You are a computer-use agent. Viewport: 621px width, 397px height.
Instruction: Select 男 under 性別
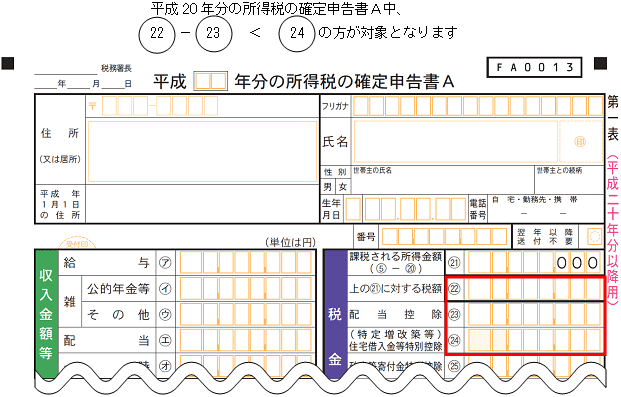click(328, 187)
